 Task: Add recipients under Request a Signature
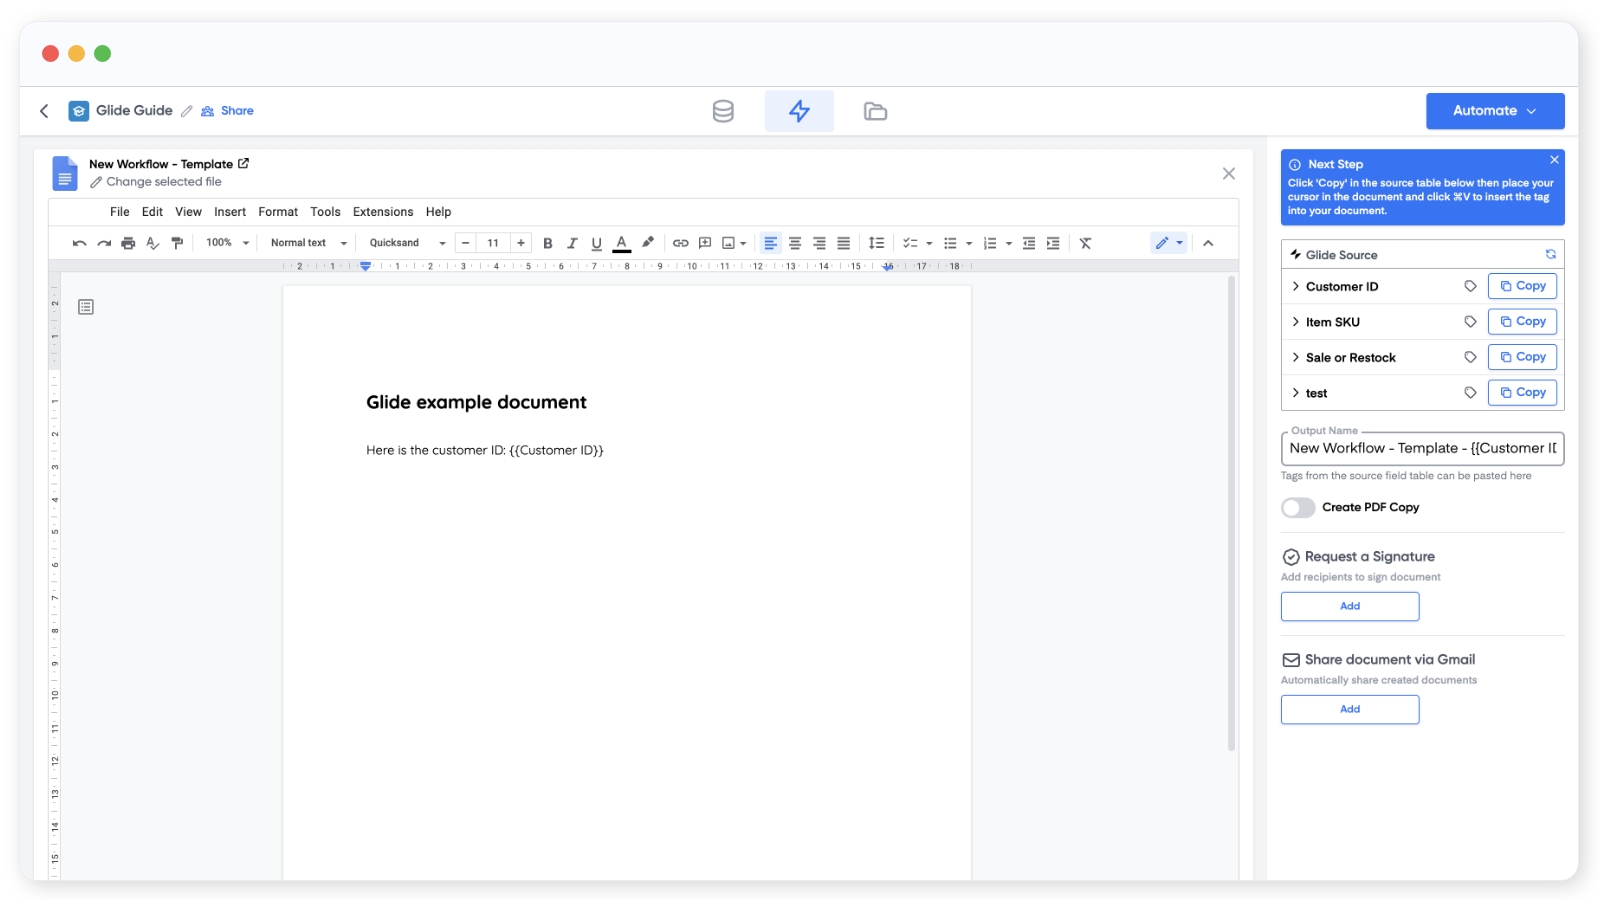click(x=1349, y=606)
